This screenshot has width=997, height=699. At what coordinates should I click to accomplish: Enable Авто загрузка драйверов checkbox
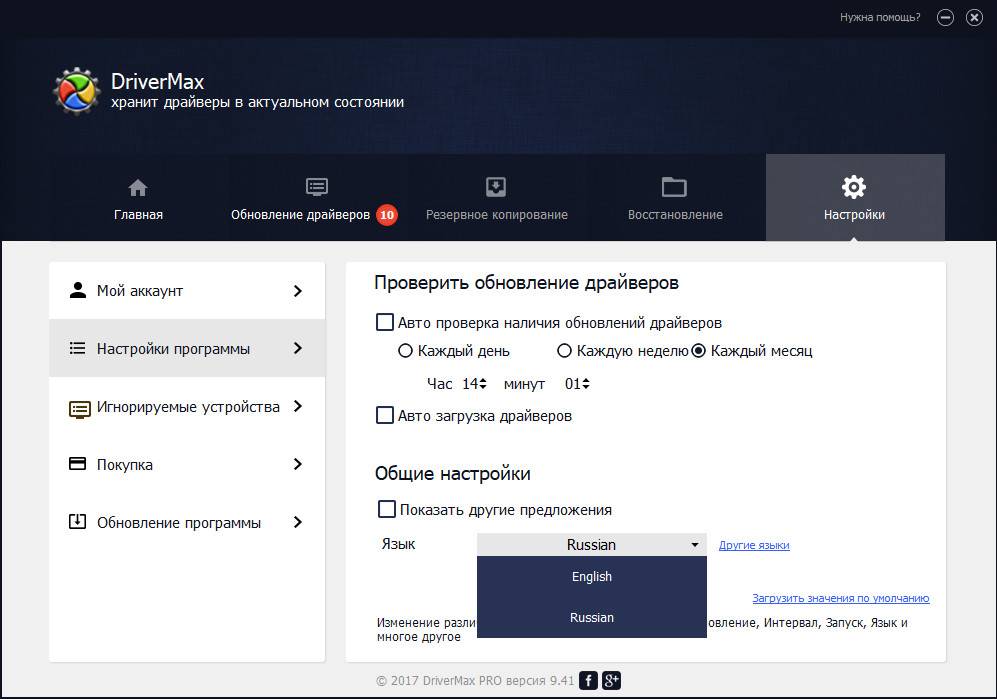point(385,415)
